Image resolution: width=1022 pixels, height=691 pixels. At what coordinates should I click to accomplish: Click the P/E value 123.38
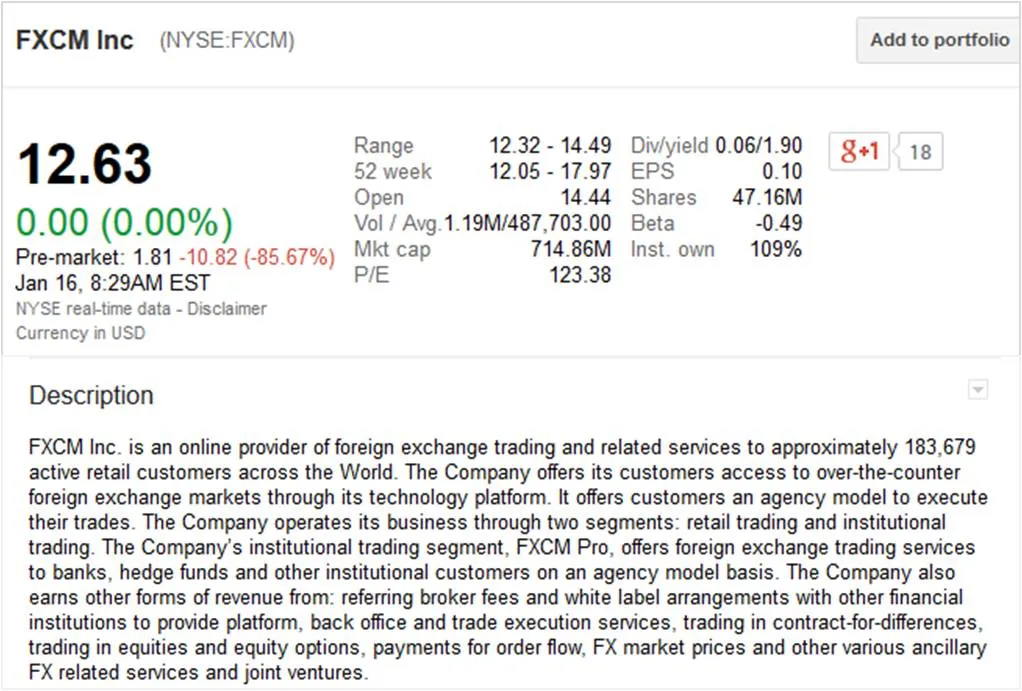pyautogui.click(x=579, y=275)
